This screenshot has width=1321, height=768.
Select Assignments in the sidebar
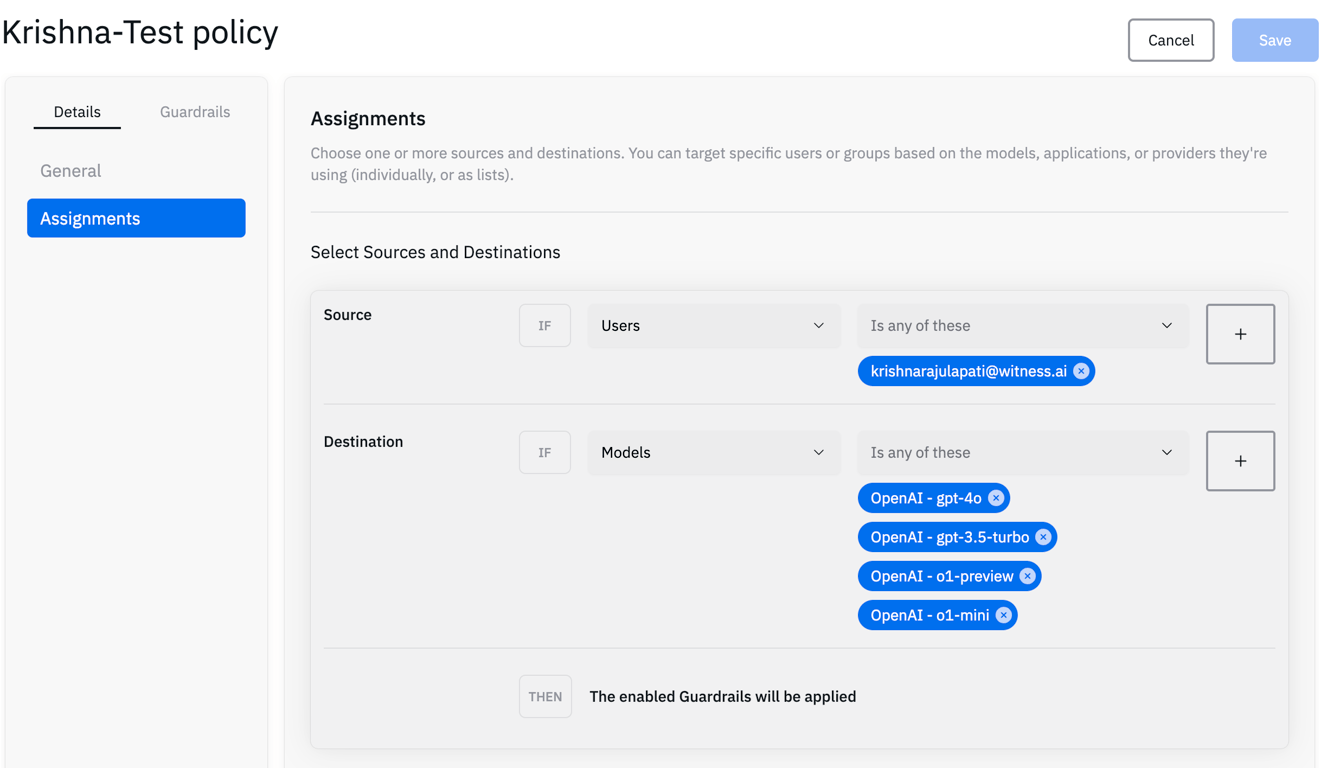click(136, 218)
